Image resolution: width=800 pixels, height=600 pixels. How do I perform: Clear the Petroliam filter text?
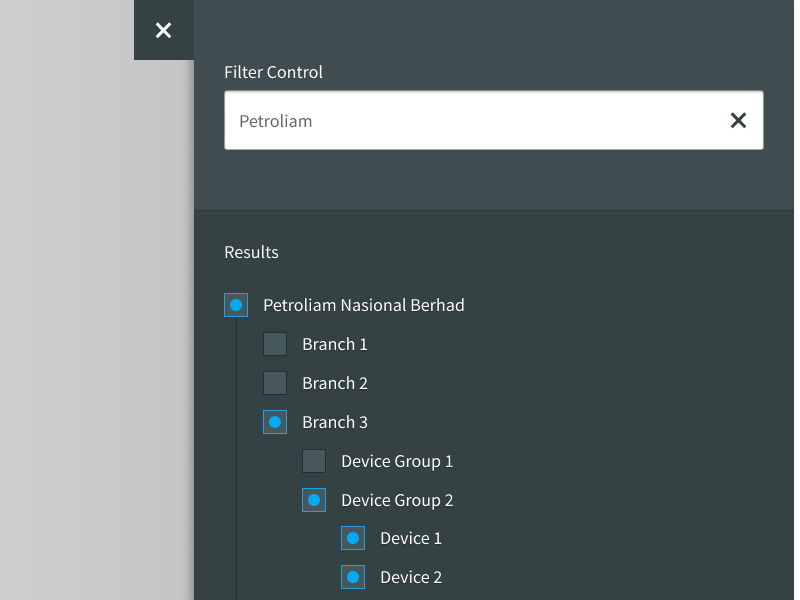(738, 121)
